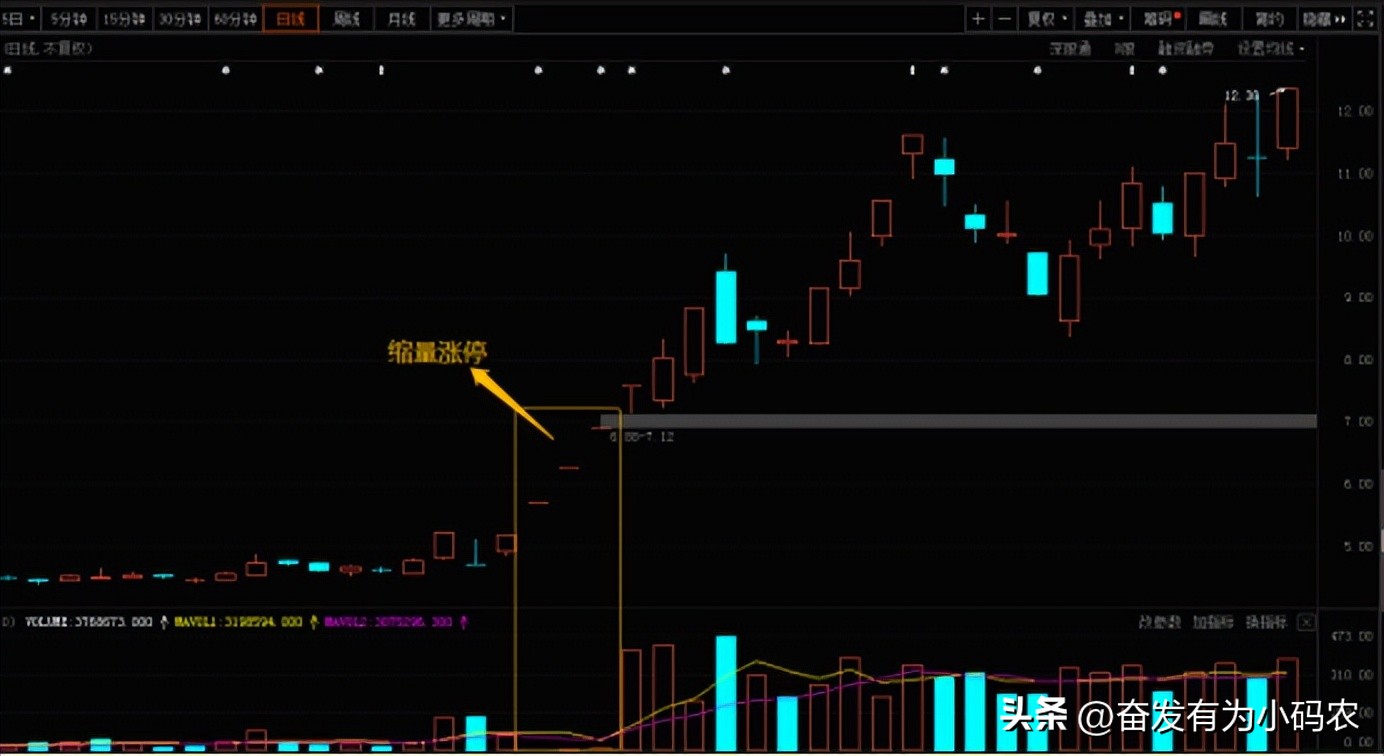Click the tall cyan candlestick near 9.00
The image size is (1384, 756).
tap(726, 307)
